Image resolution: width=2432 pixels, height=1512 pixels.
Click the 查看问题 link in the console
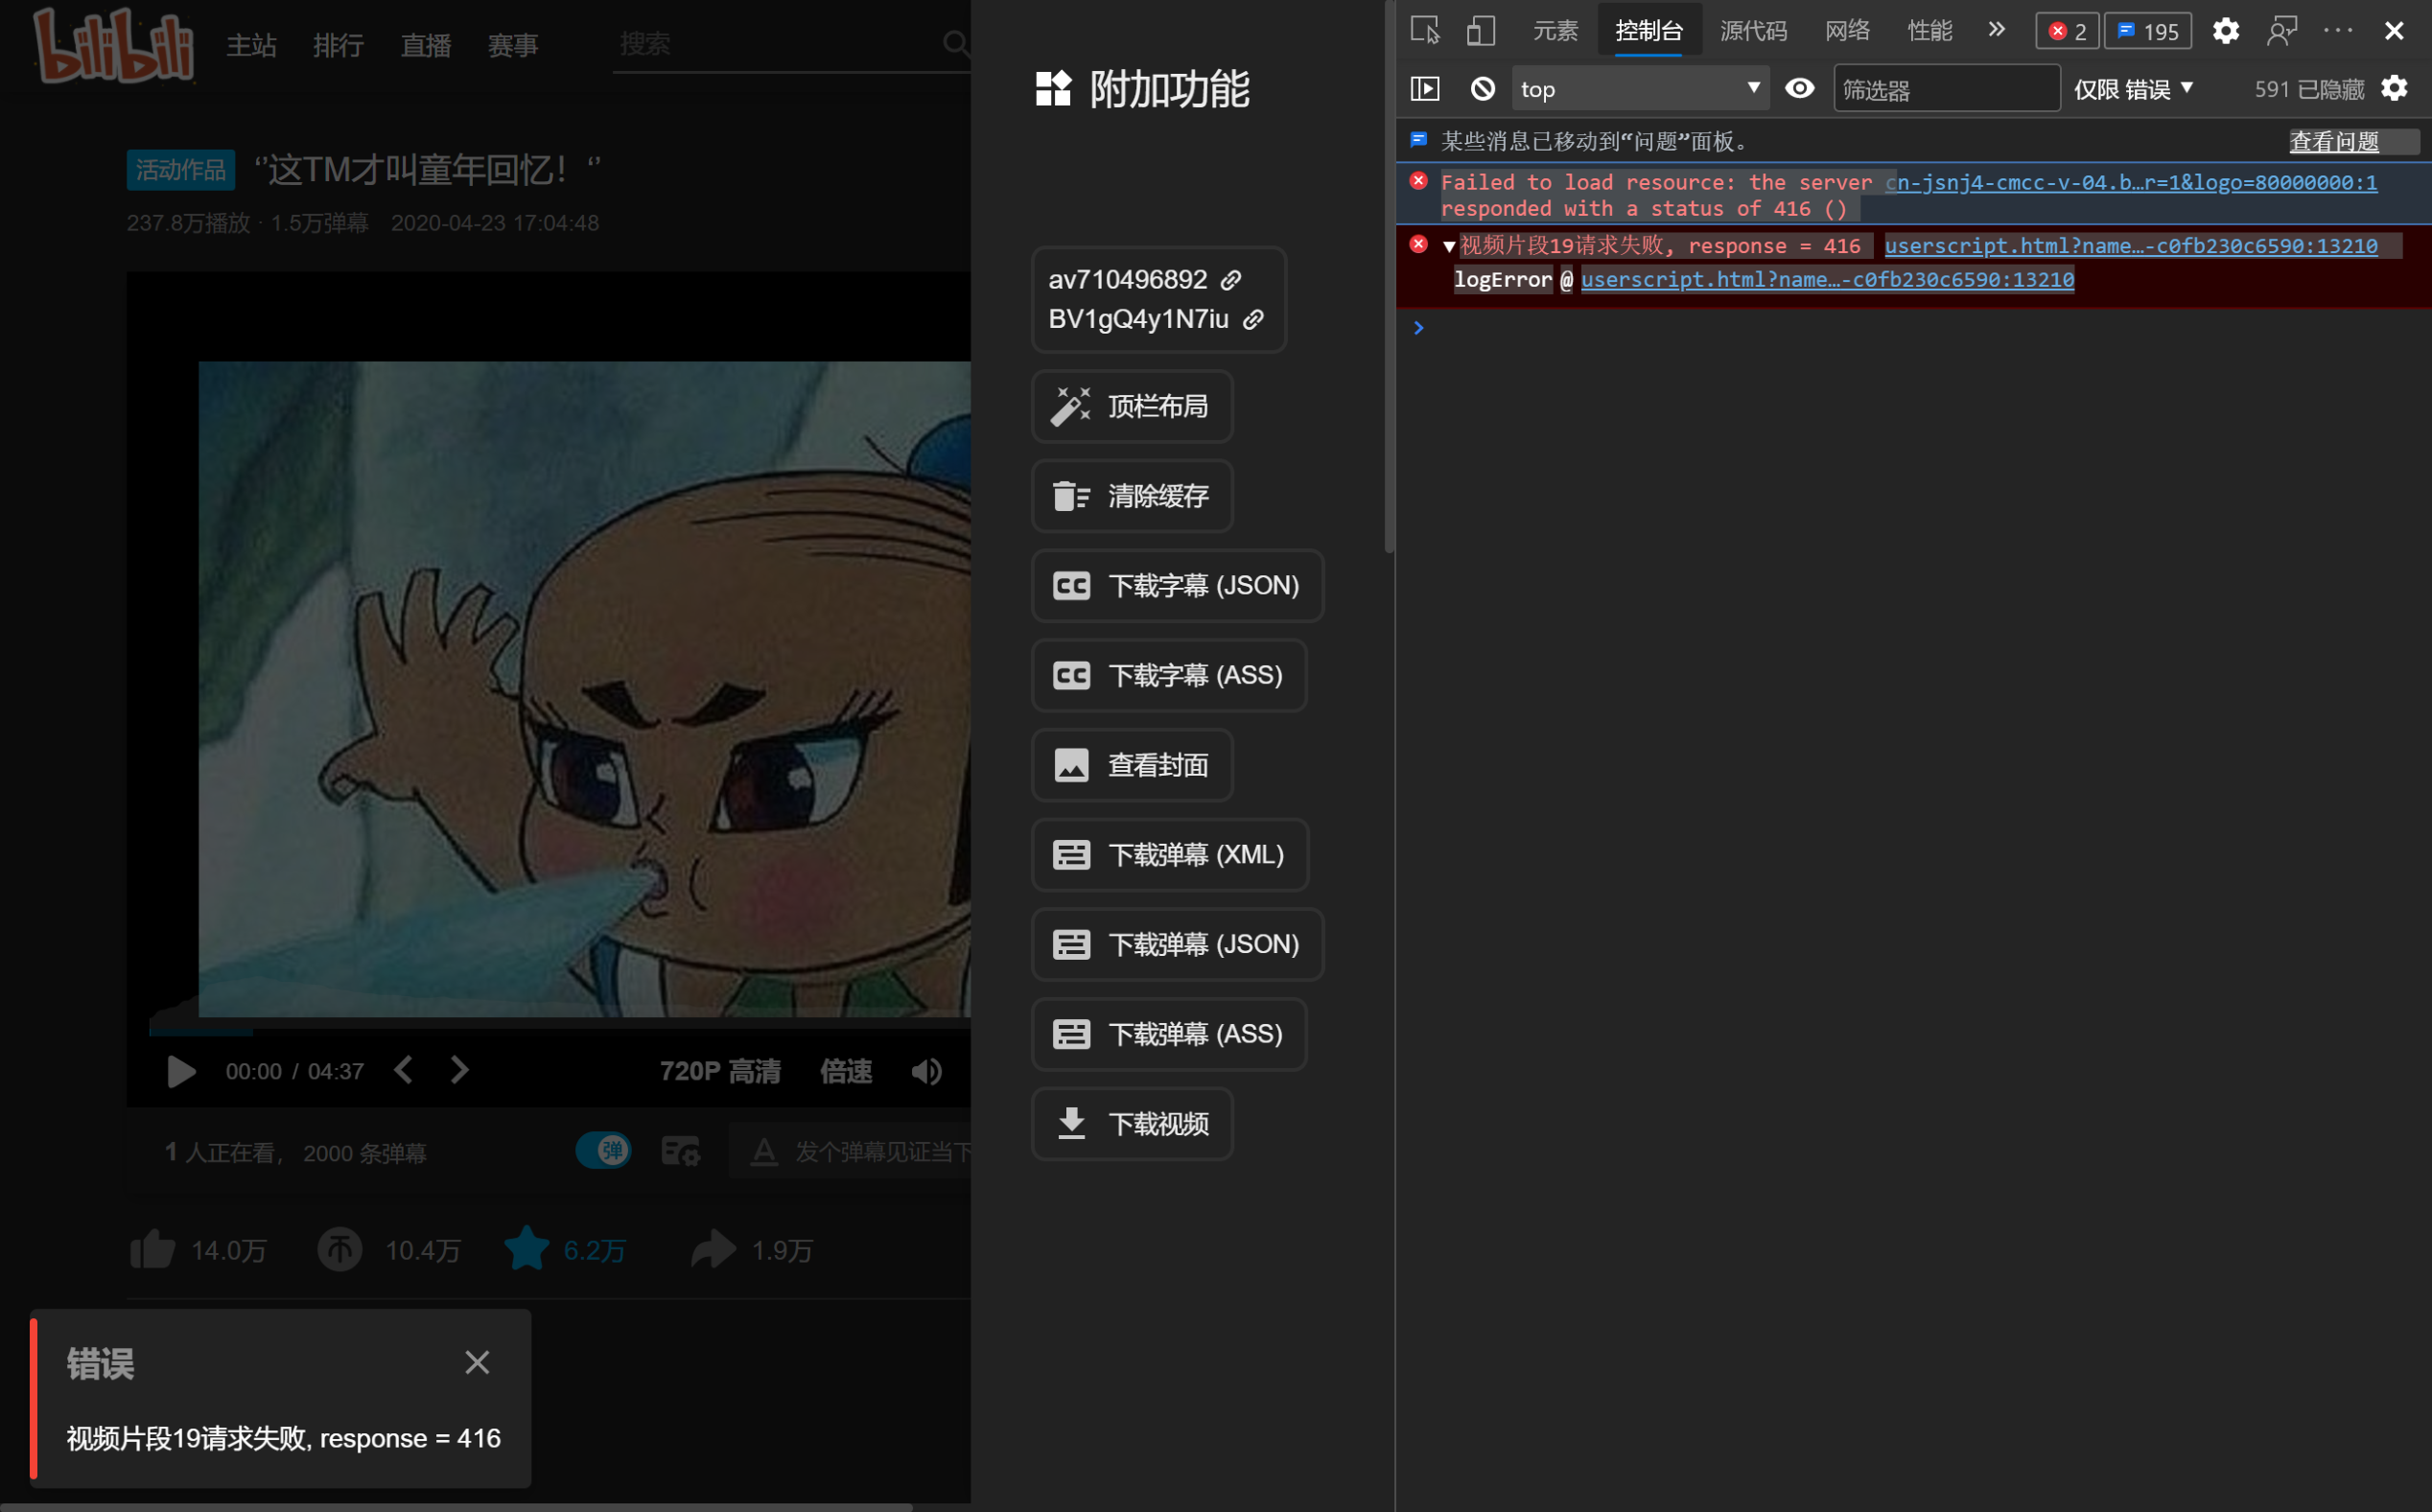coord(2334,142)
